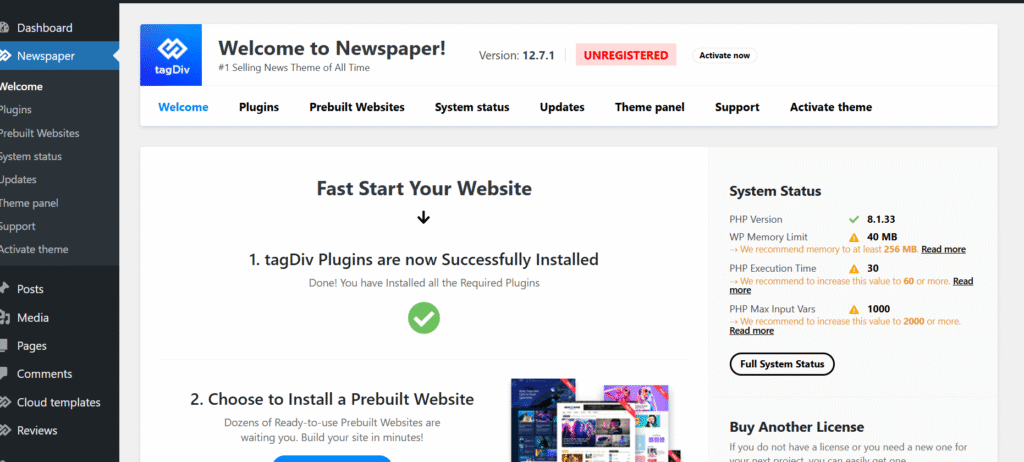Open the Support tab
1024x462 pixels.
tap(737, 107)
